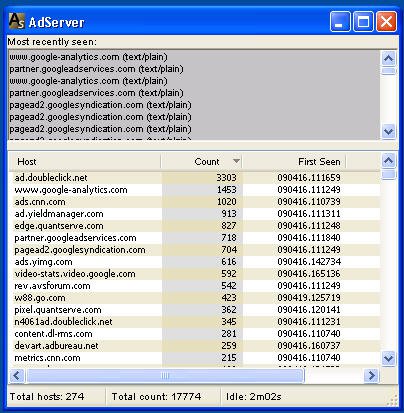Screen dimensions: 404x413
Task: Click down arrow of host table scrollbar
Action: [x=388, y=359]
